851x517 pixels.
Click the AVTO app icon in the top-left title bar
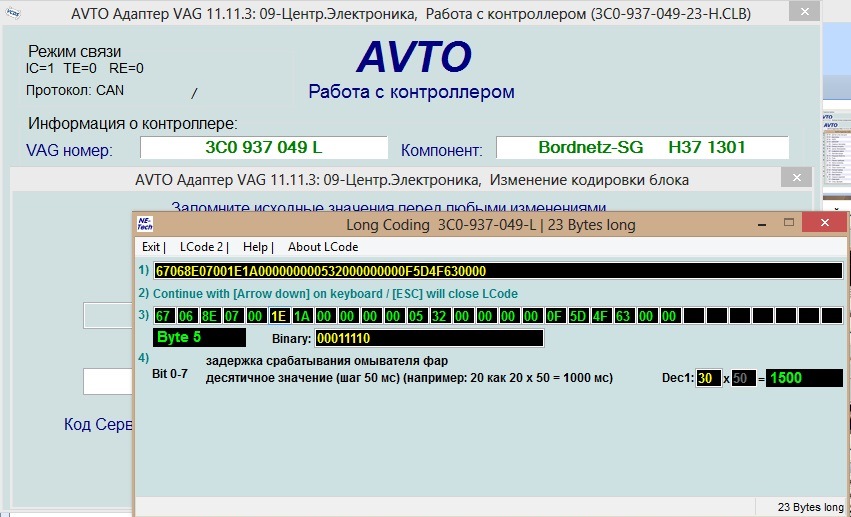point(12,13)
